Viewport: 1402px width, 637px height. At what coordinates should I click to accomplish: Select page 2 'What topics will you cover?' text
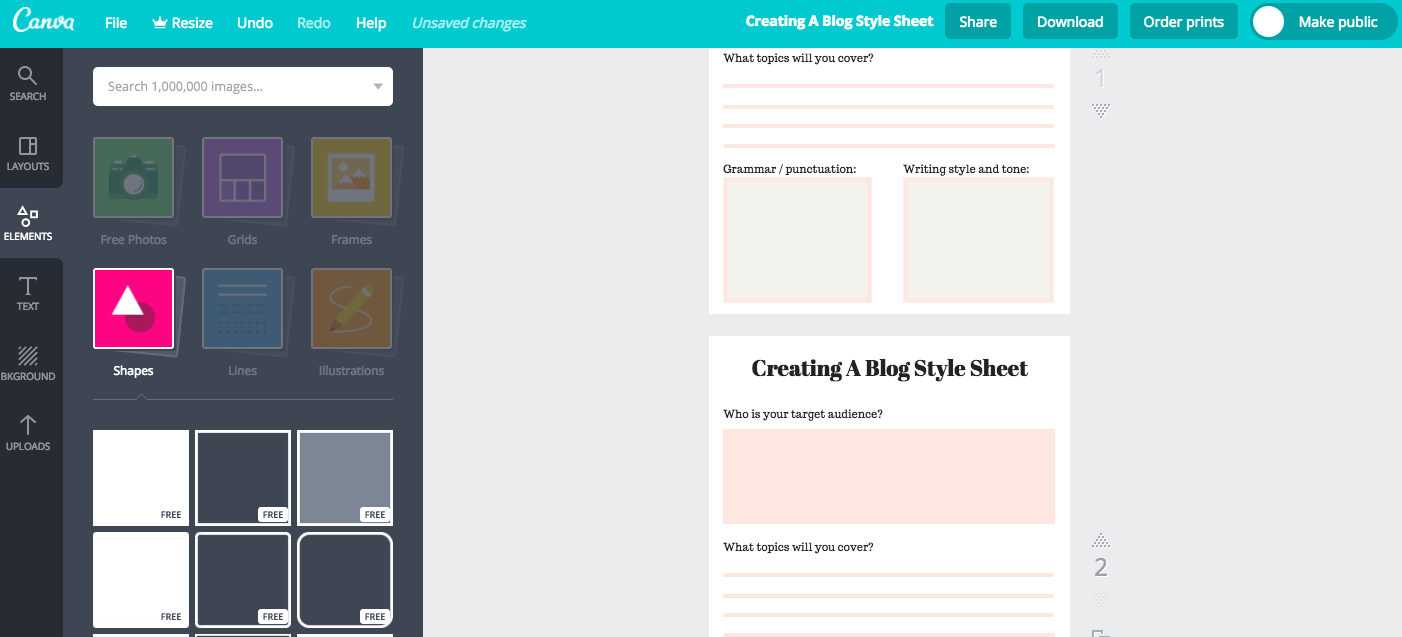pyautogui.click(x=798, y=547)
